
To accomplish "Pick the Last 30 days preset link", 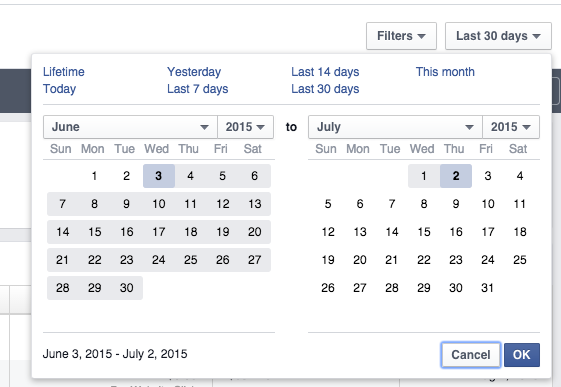I will pyautogui.click(x=325, y=89).
